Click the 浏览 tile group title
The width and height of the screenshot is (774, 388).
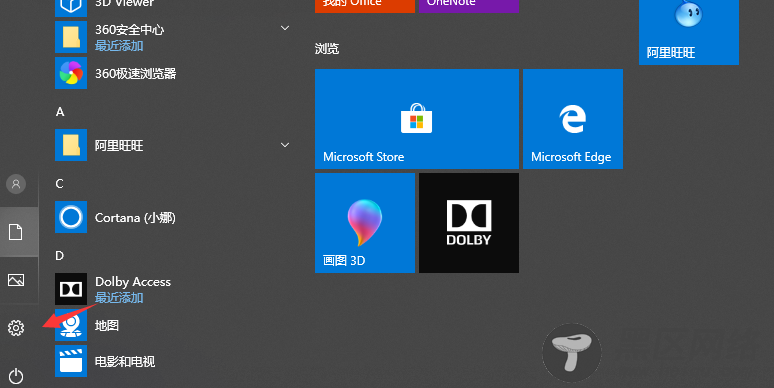point(327,48)
